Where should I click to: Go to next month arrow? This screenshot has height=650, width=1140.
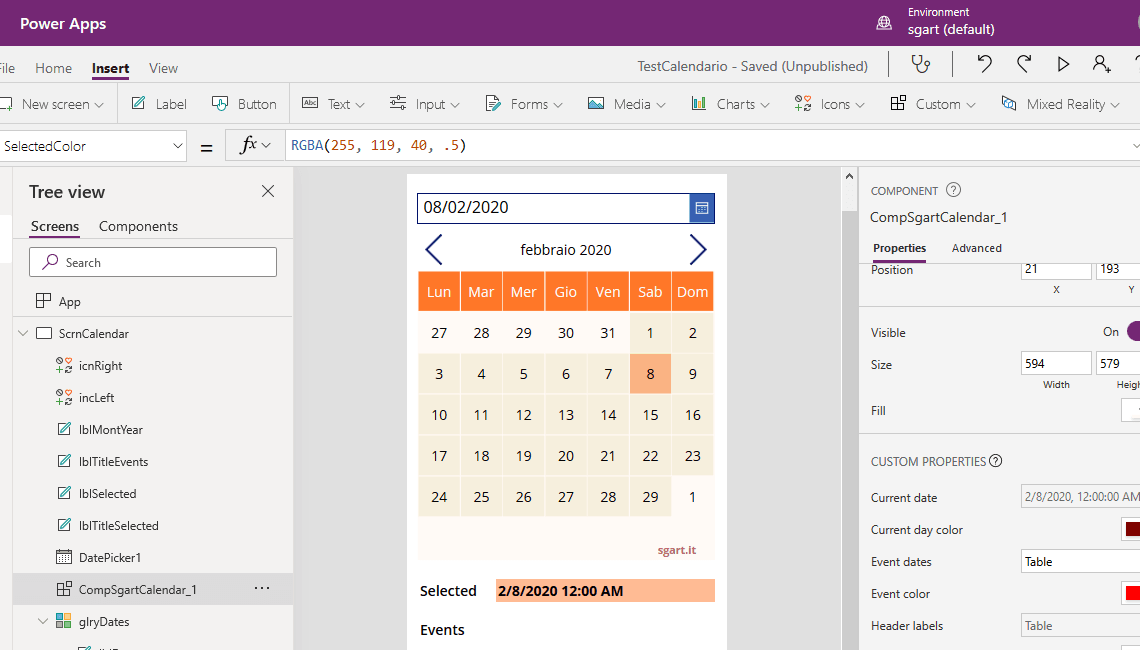pos(697,250)
